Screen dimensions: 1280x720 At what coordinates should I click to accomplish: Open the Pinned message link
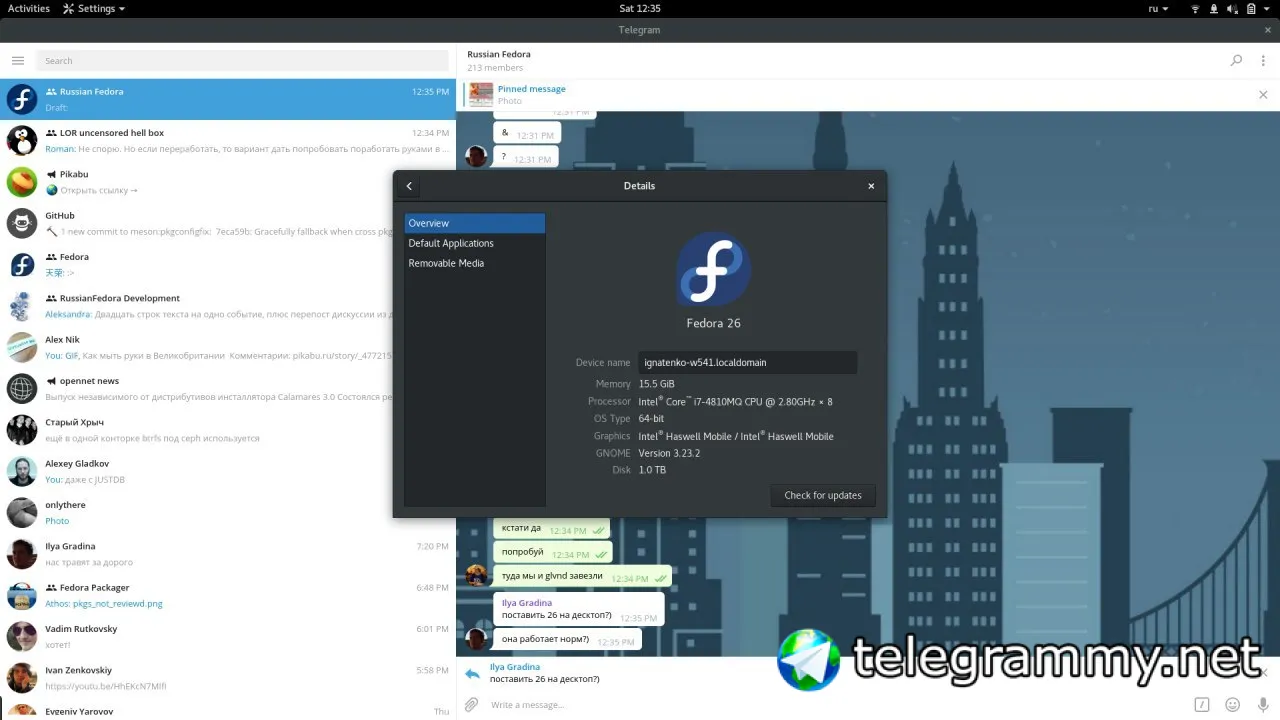click(532, 89)
